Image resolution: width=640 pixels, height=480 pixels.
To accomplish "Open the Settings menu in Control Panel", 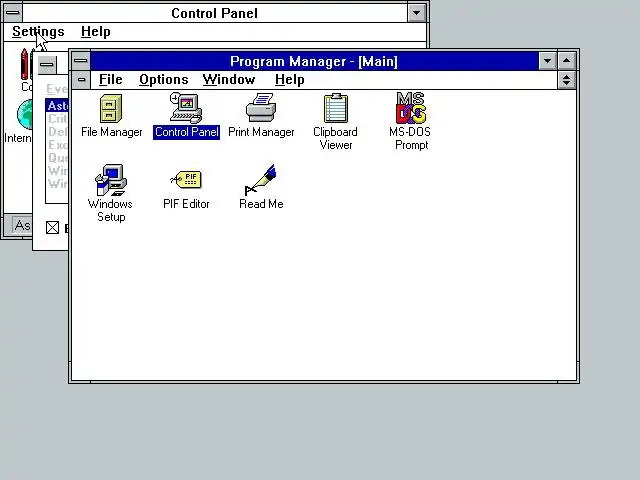I will tap(38, 31).
